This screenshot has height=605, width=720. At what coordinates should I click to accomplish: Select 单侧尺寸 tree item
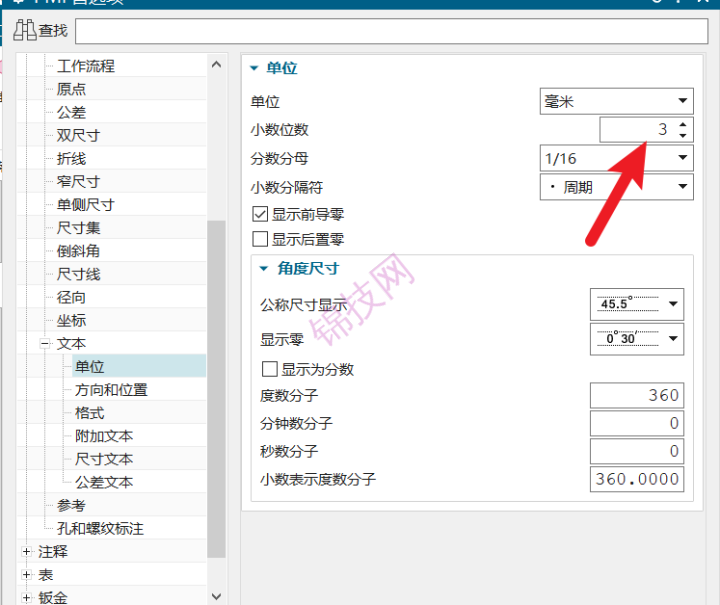point(86,205)
